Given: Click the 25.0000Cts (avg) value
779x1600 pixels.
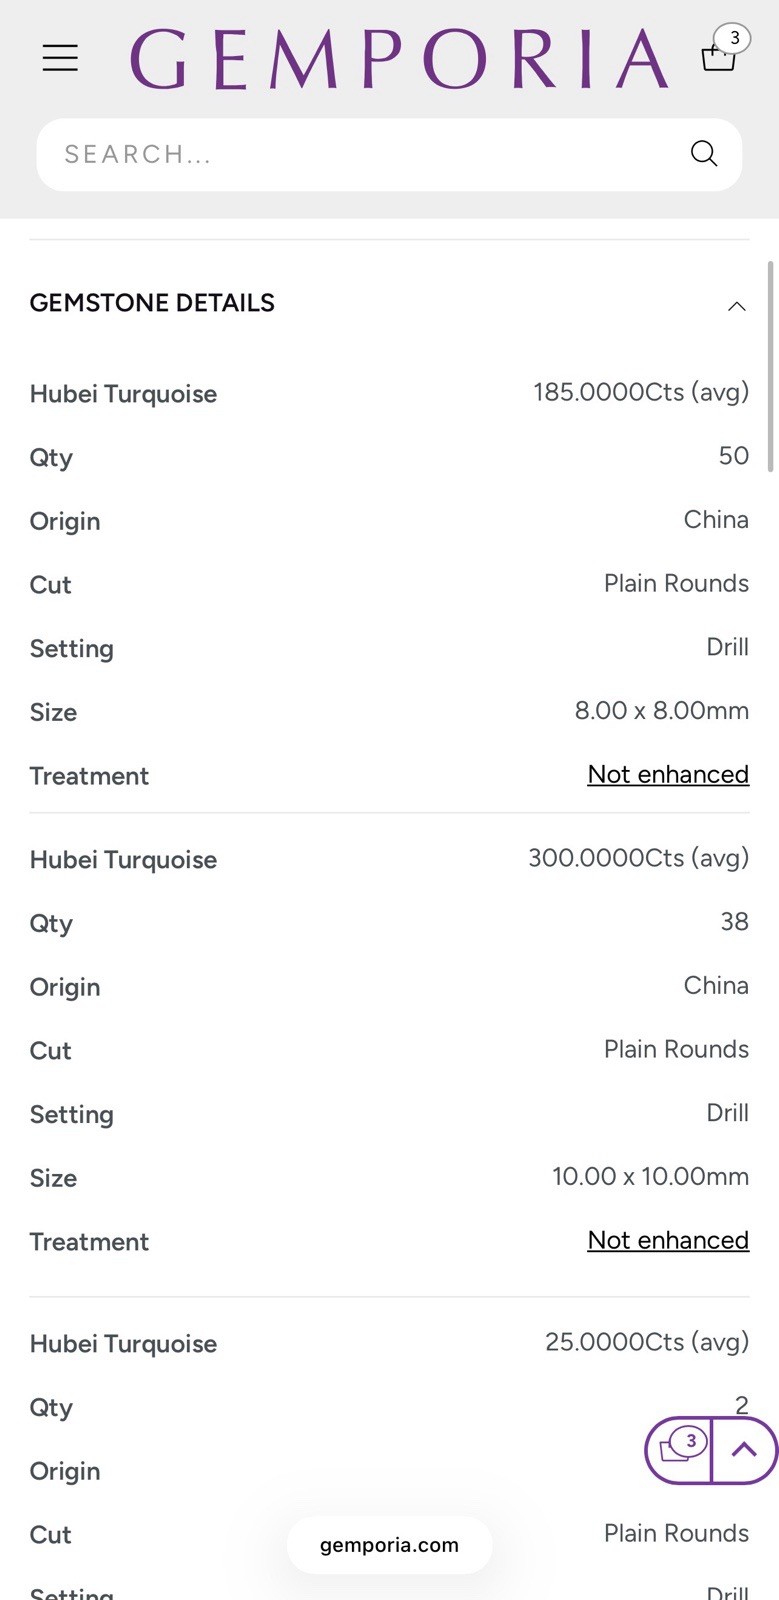Looking at the screenshot, I should [x=647, y=1342].
